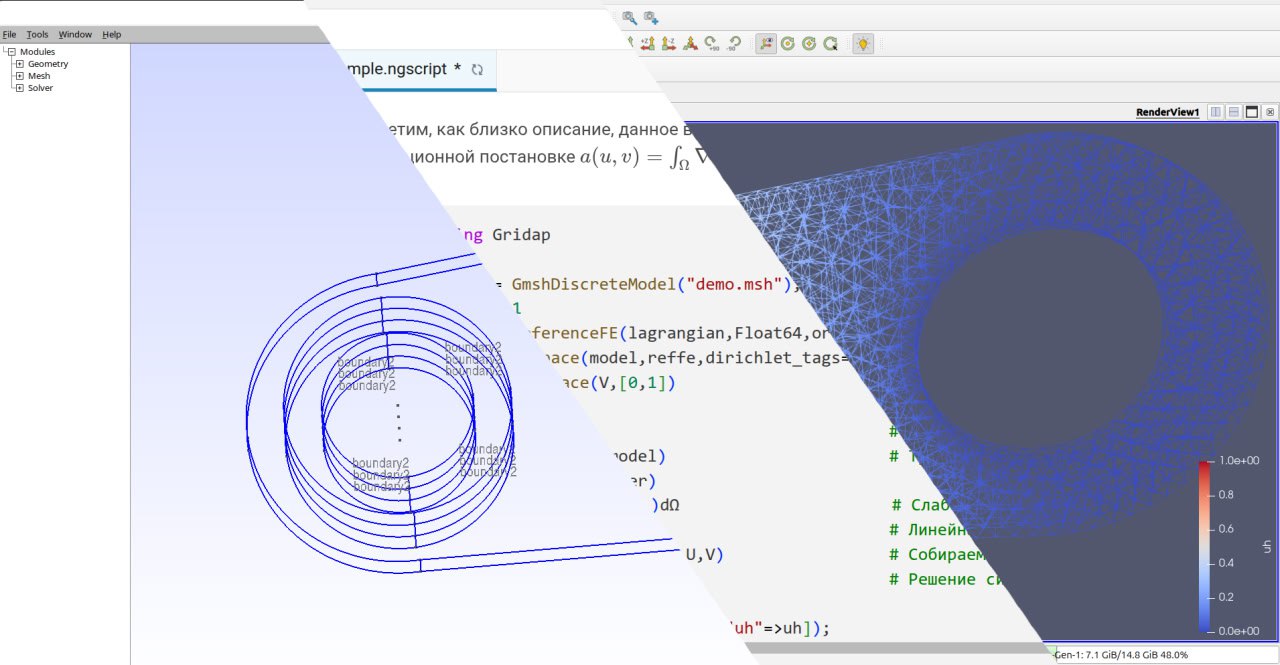This screenshot has height=665, width=1280.
Task: Click the Zoom Closest To Data icon in ParaView
Action: click(651, 18)
